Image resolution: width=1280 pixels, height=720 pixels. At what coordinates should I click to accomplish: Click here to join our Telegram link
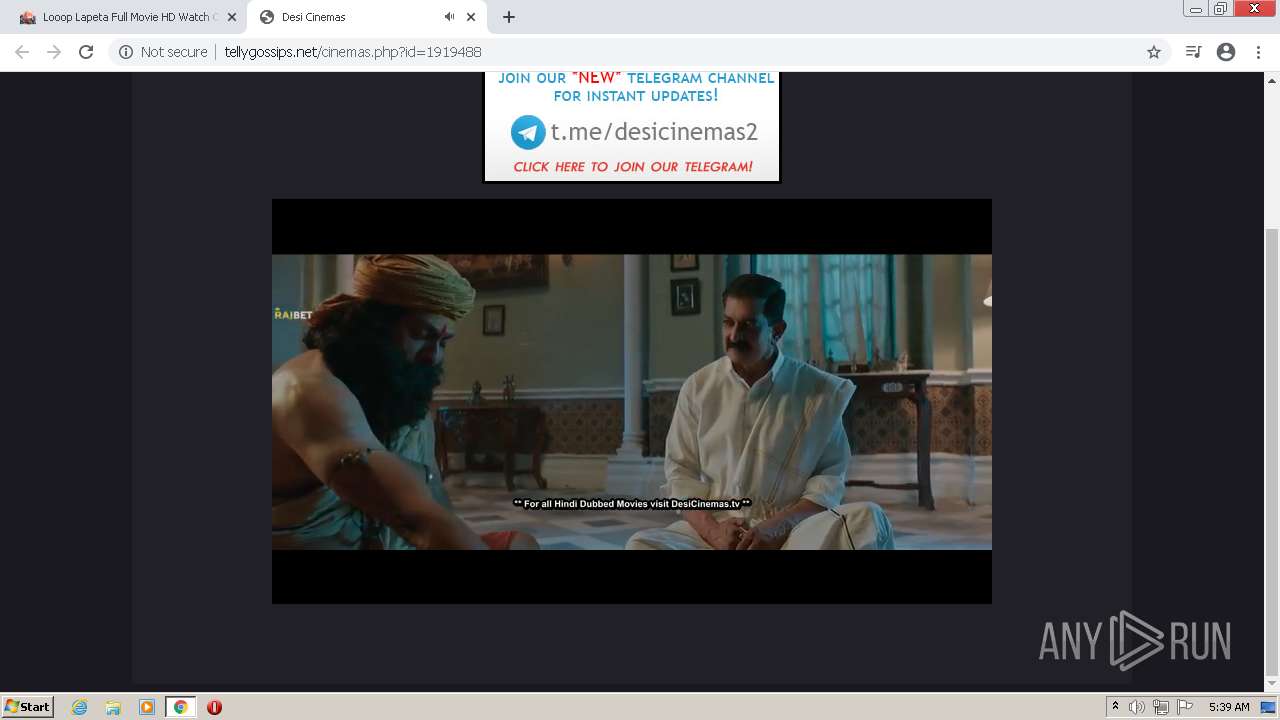click(x=633, y=167)
